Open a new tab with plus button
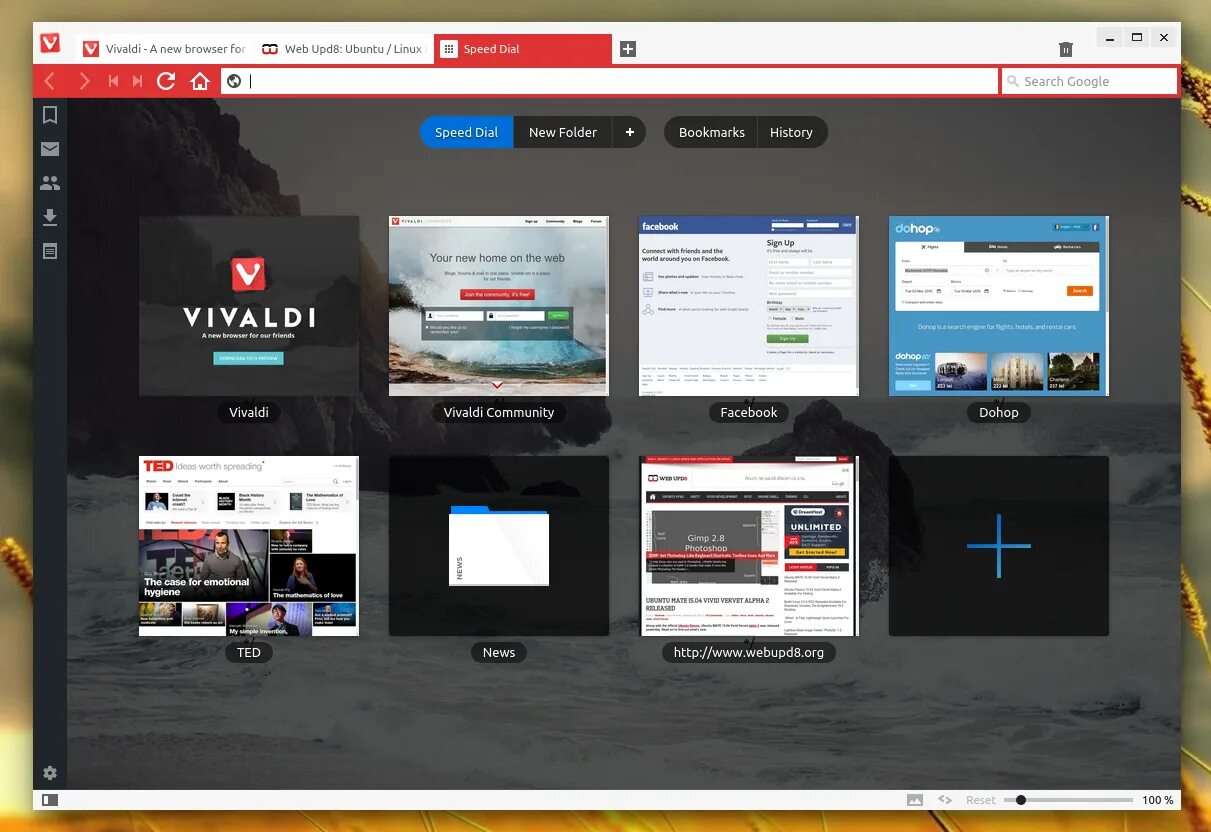1211x832 pixels. (628, 49)
